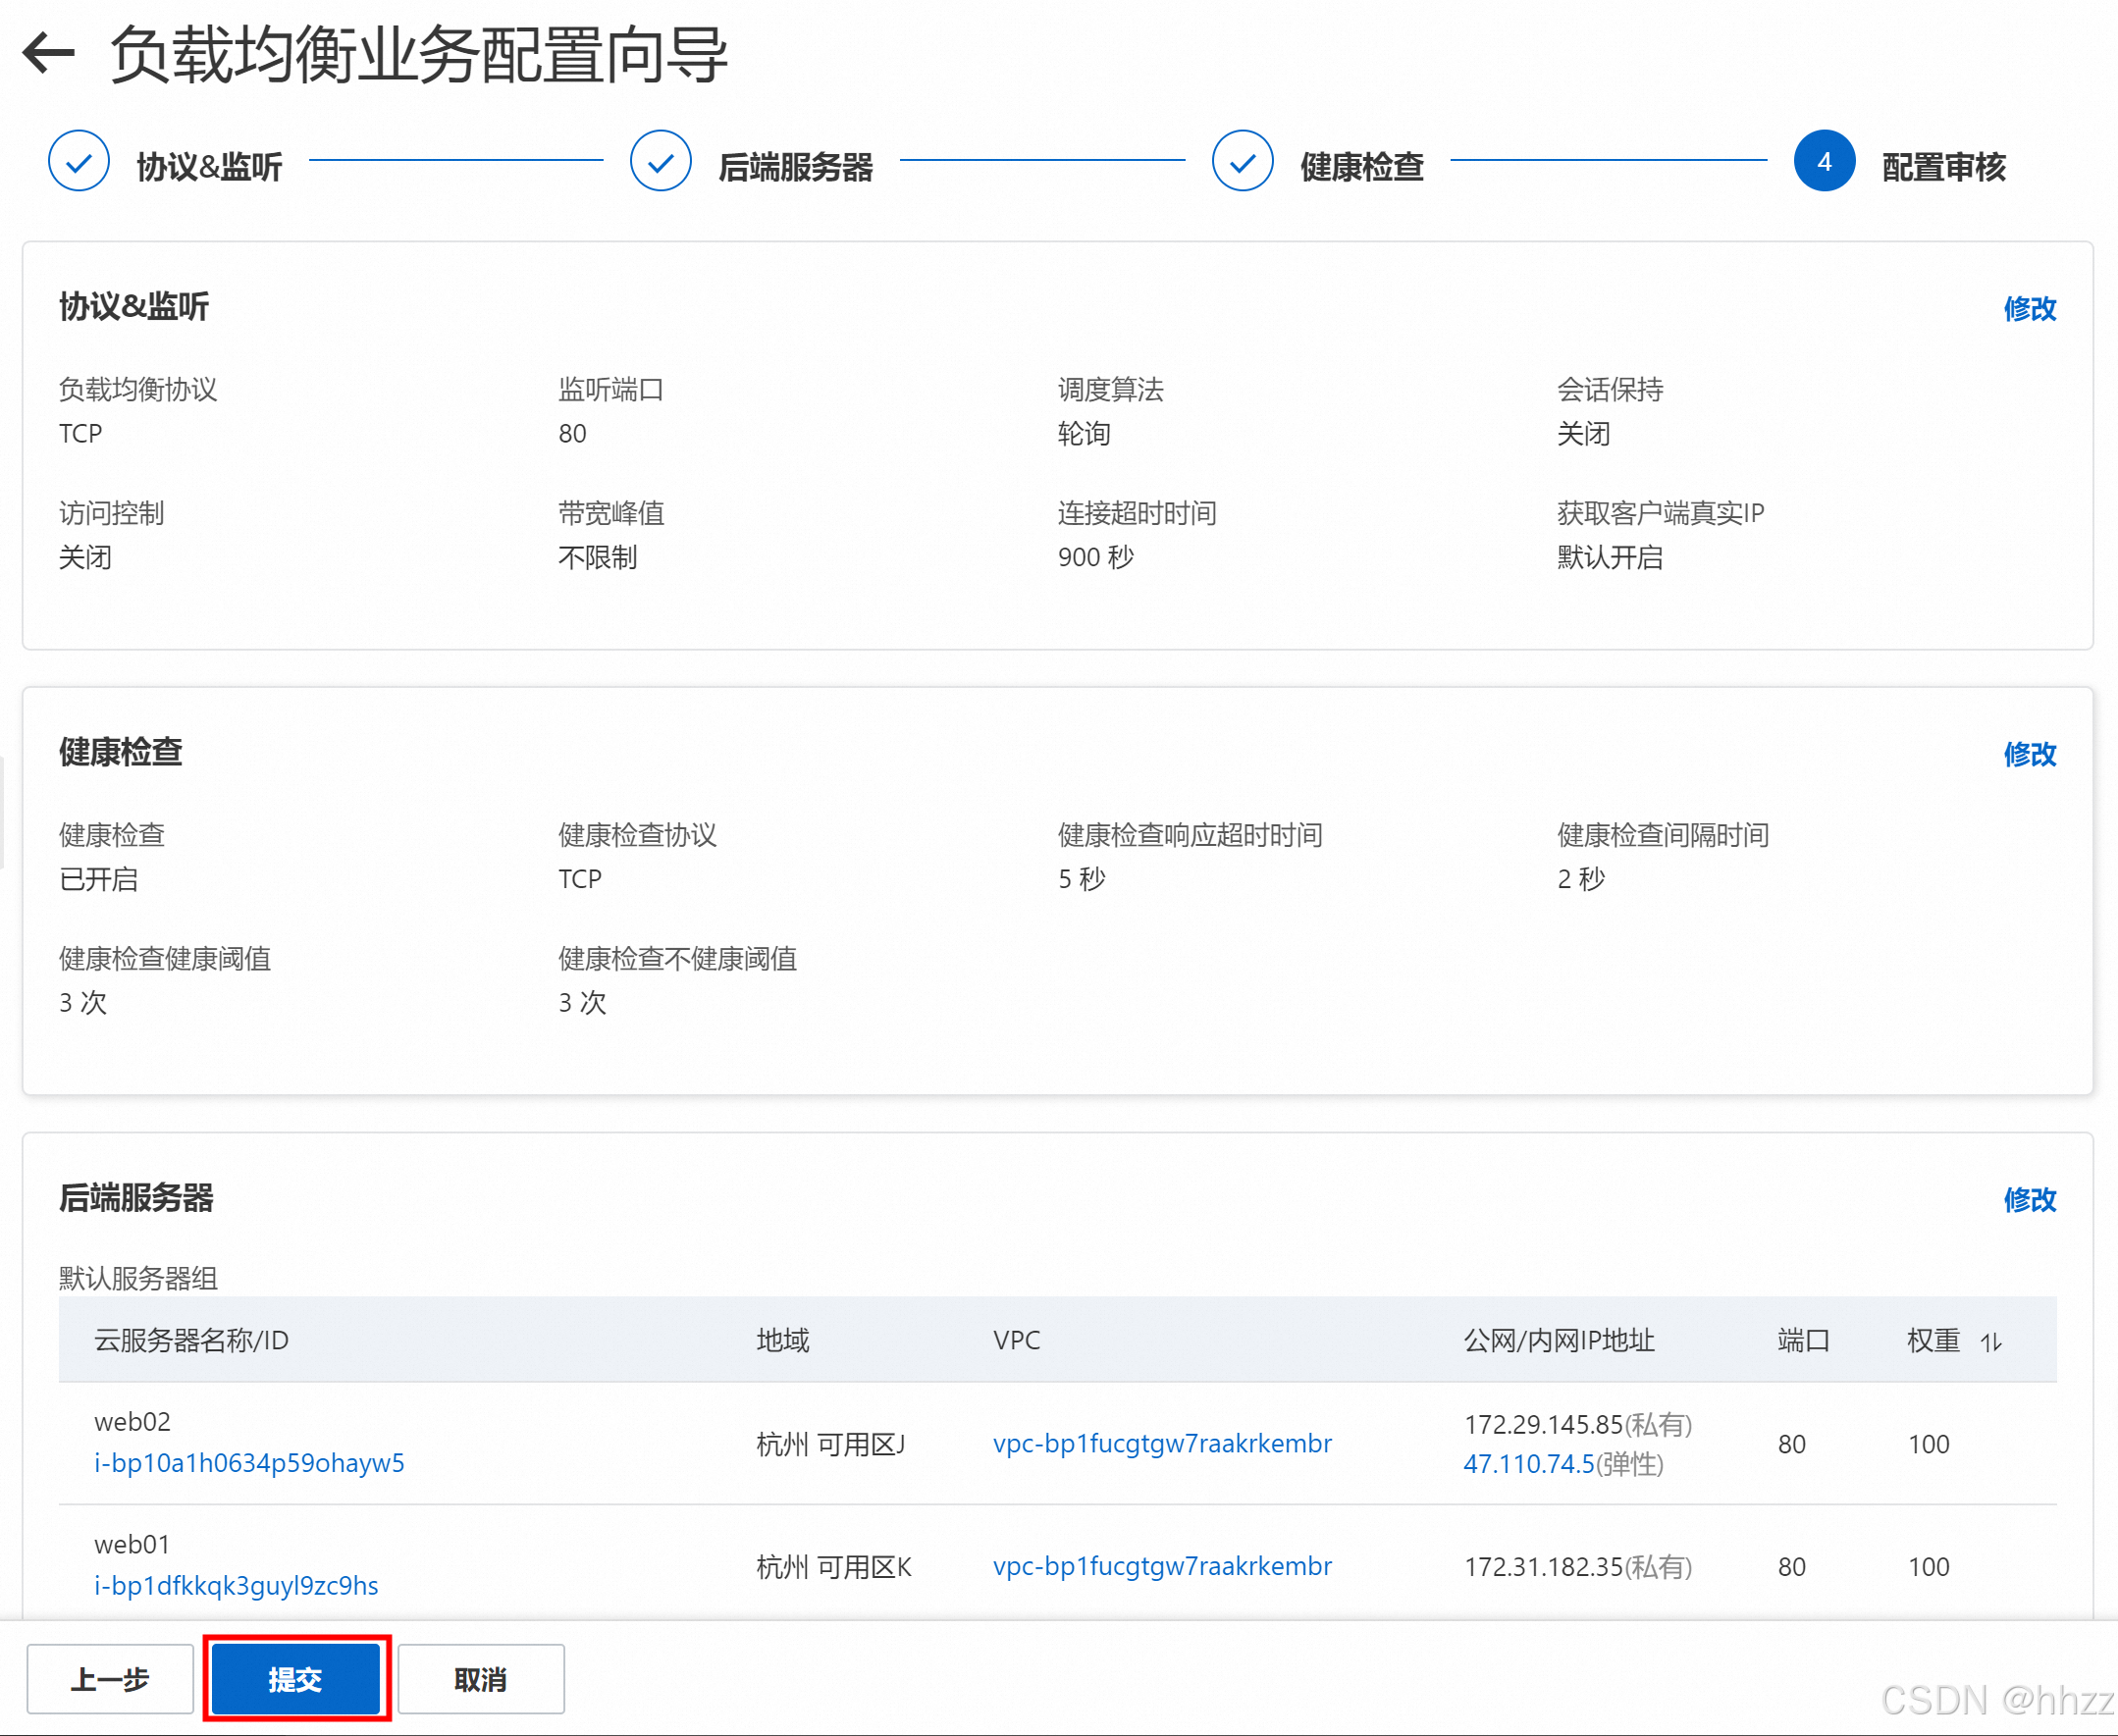Screen dimensions: 2118x1736
Task: Click the 云服务器名称/ID column header
Action: tap(191, 1340)
